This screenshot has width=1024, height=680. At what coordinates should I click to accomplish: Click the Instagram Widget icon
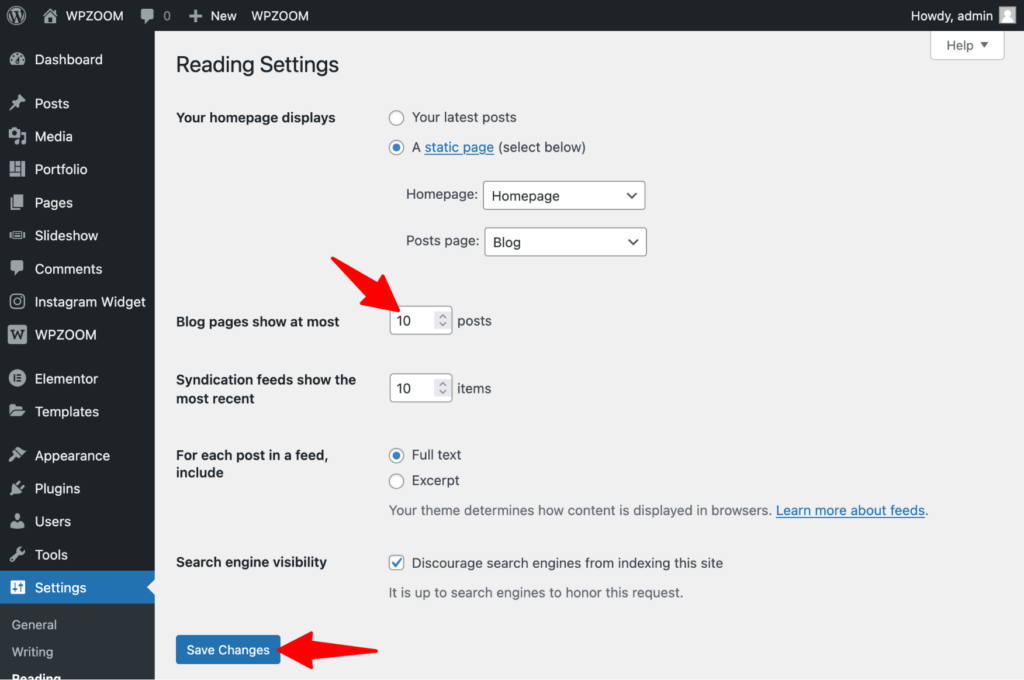[x=17, y=302]
